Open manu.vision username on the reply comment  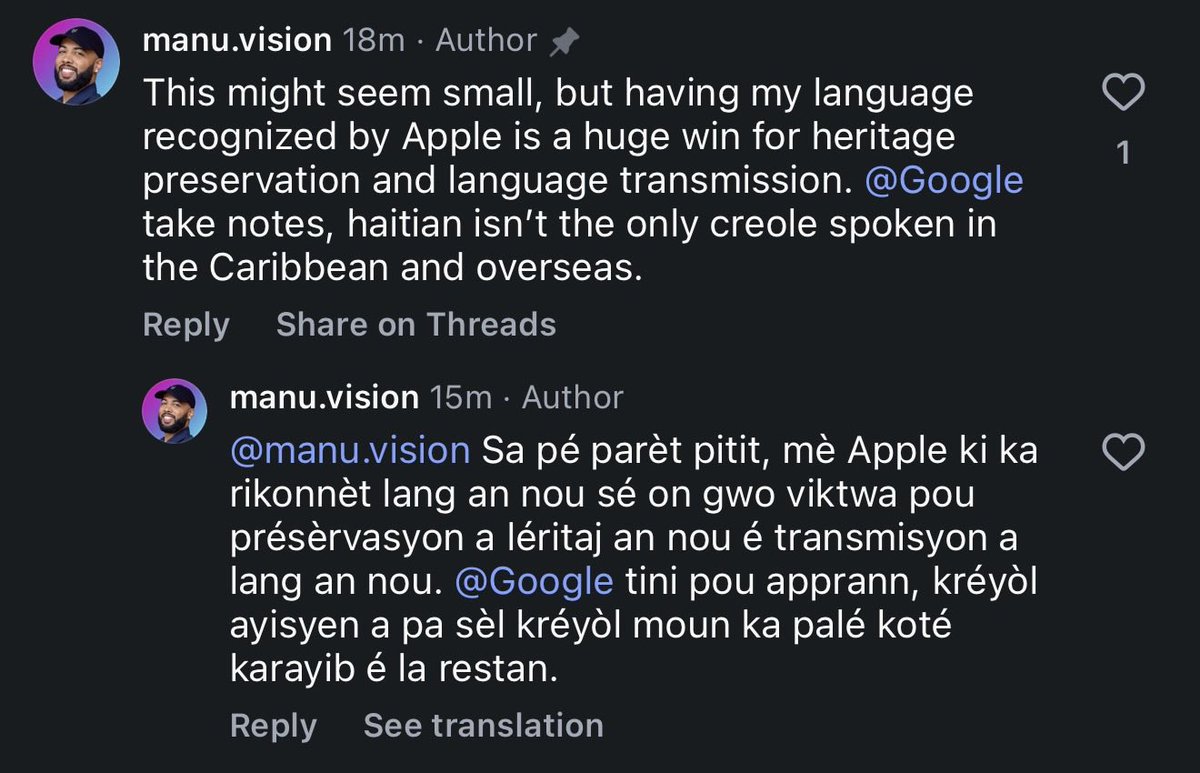click(324, 397)
